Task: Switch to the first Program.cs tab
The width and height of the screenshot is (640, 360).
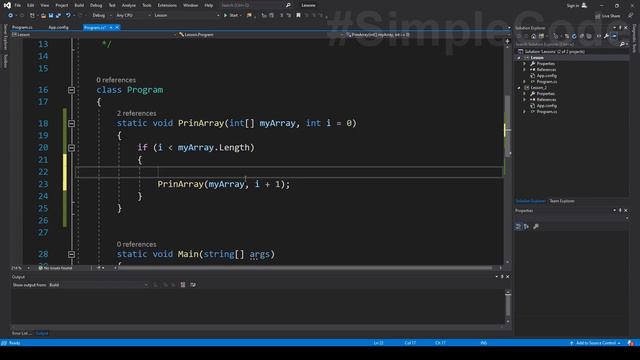Action: tap(22, 27)
